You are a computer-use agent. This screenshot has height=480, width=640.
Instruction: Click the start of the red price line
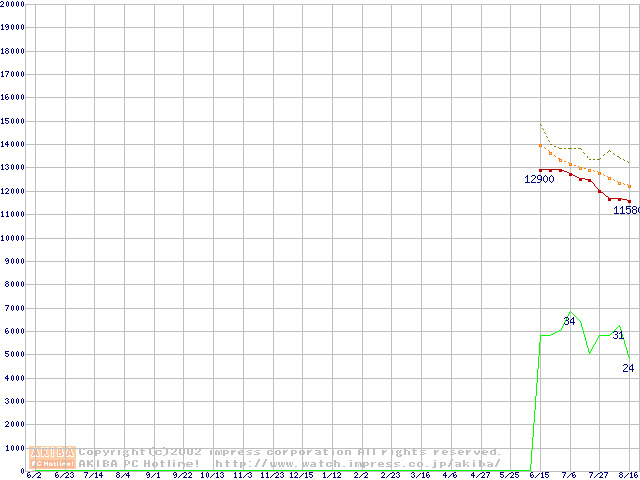(540, 170)
